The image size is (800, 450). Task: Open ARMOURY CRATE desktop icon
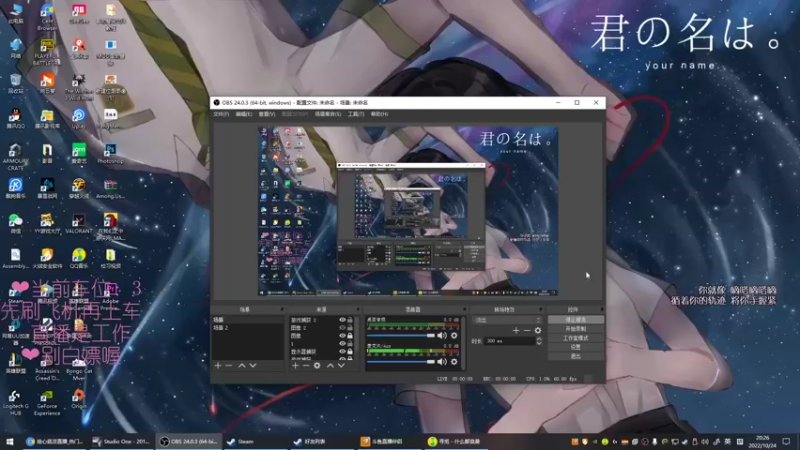pyautogui.click(x=15, y=157)
